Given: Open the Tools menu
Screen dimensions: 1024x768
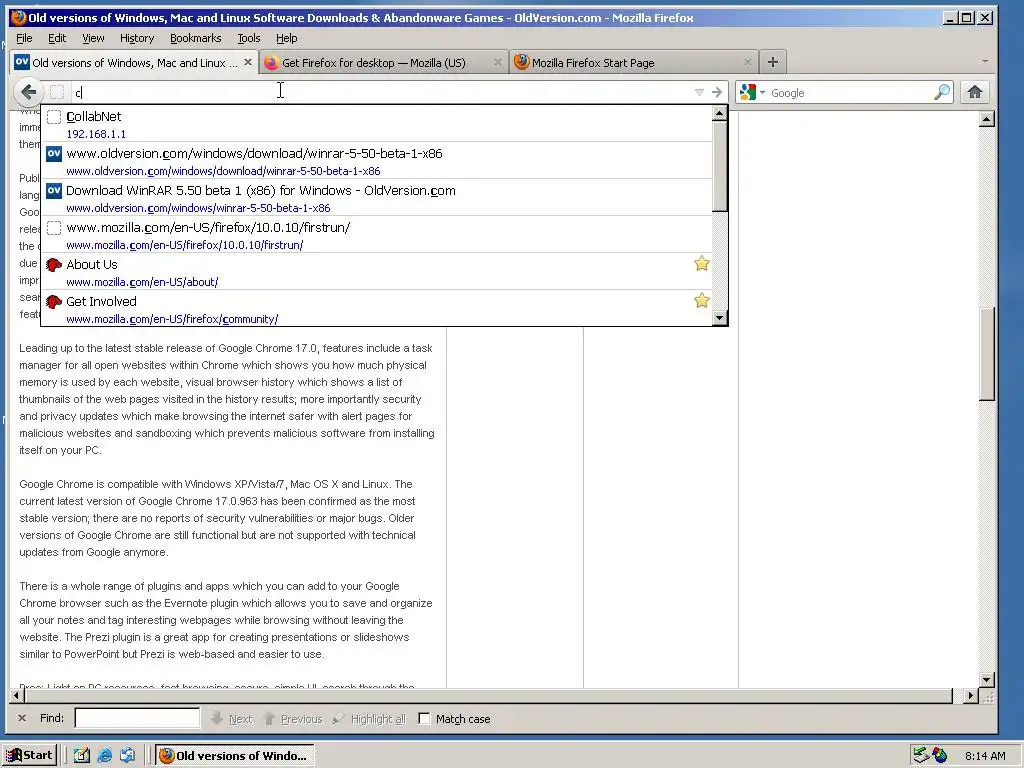Looking at the screenshot, I should [x=249, y=38].
